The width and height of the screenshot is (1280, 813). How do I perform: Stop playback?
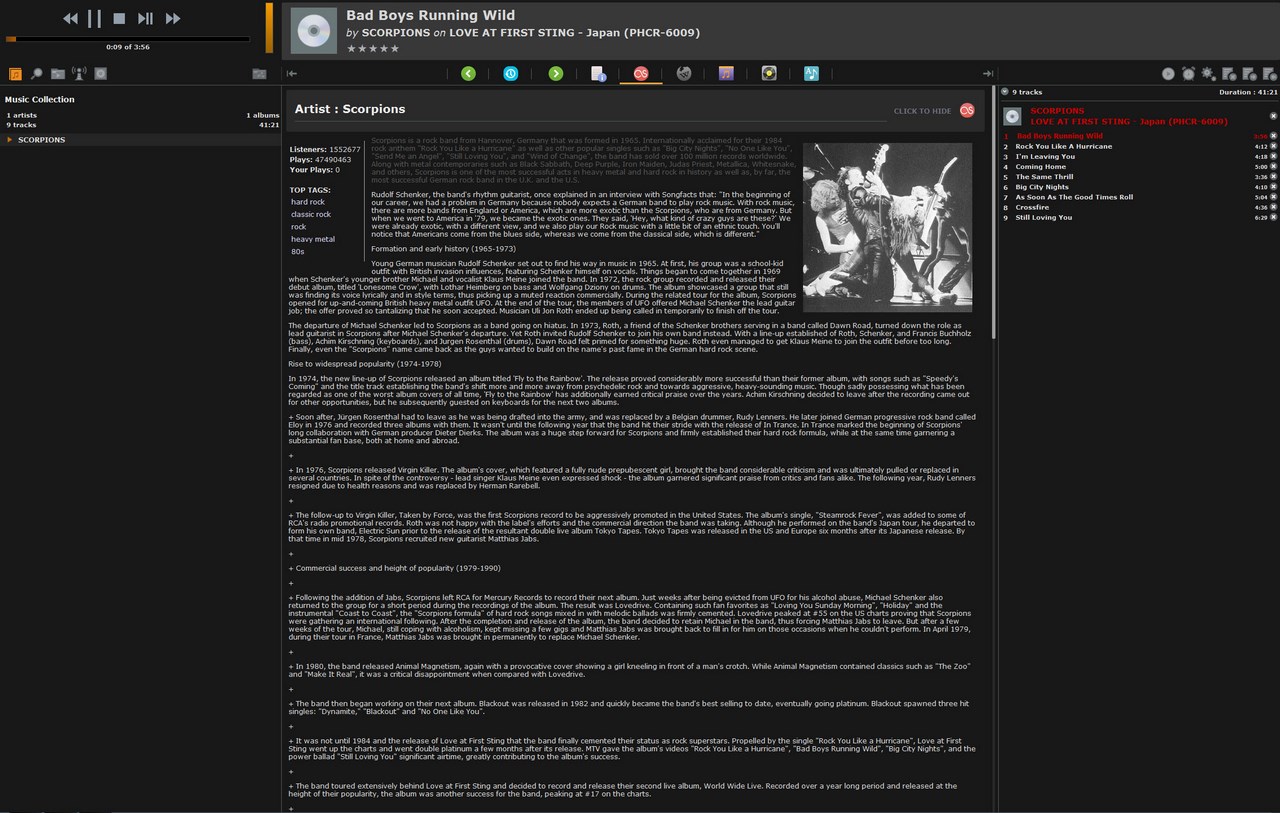[119, 18]
